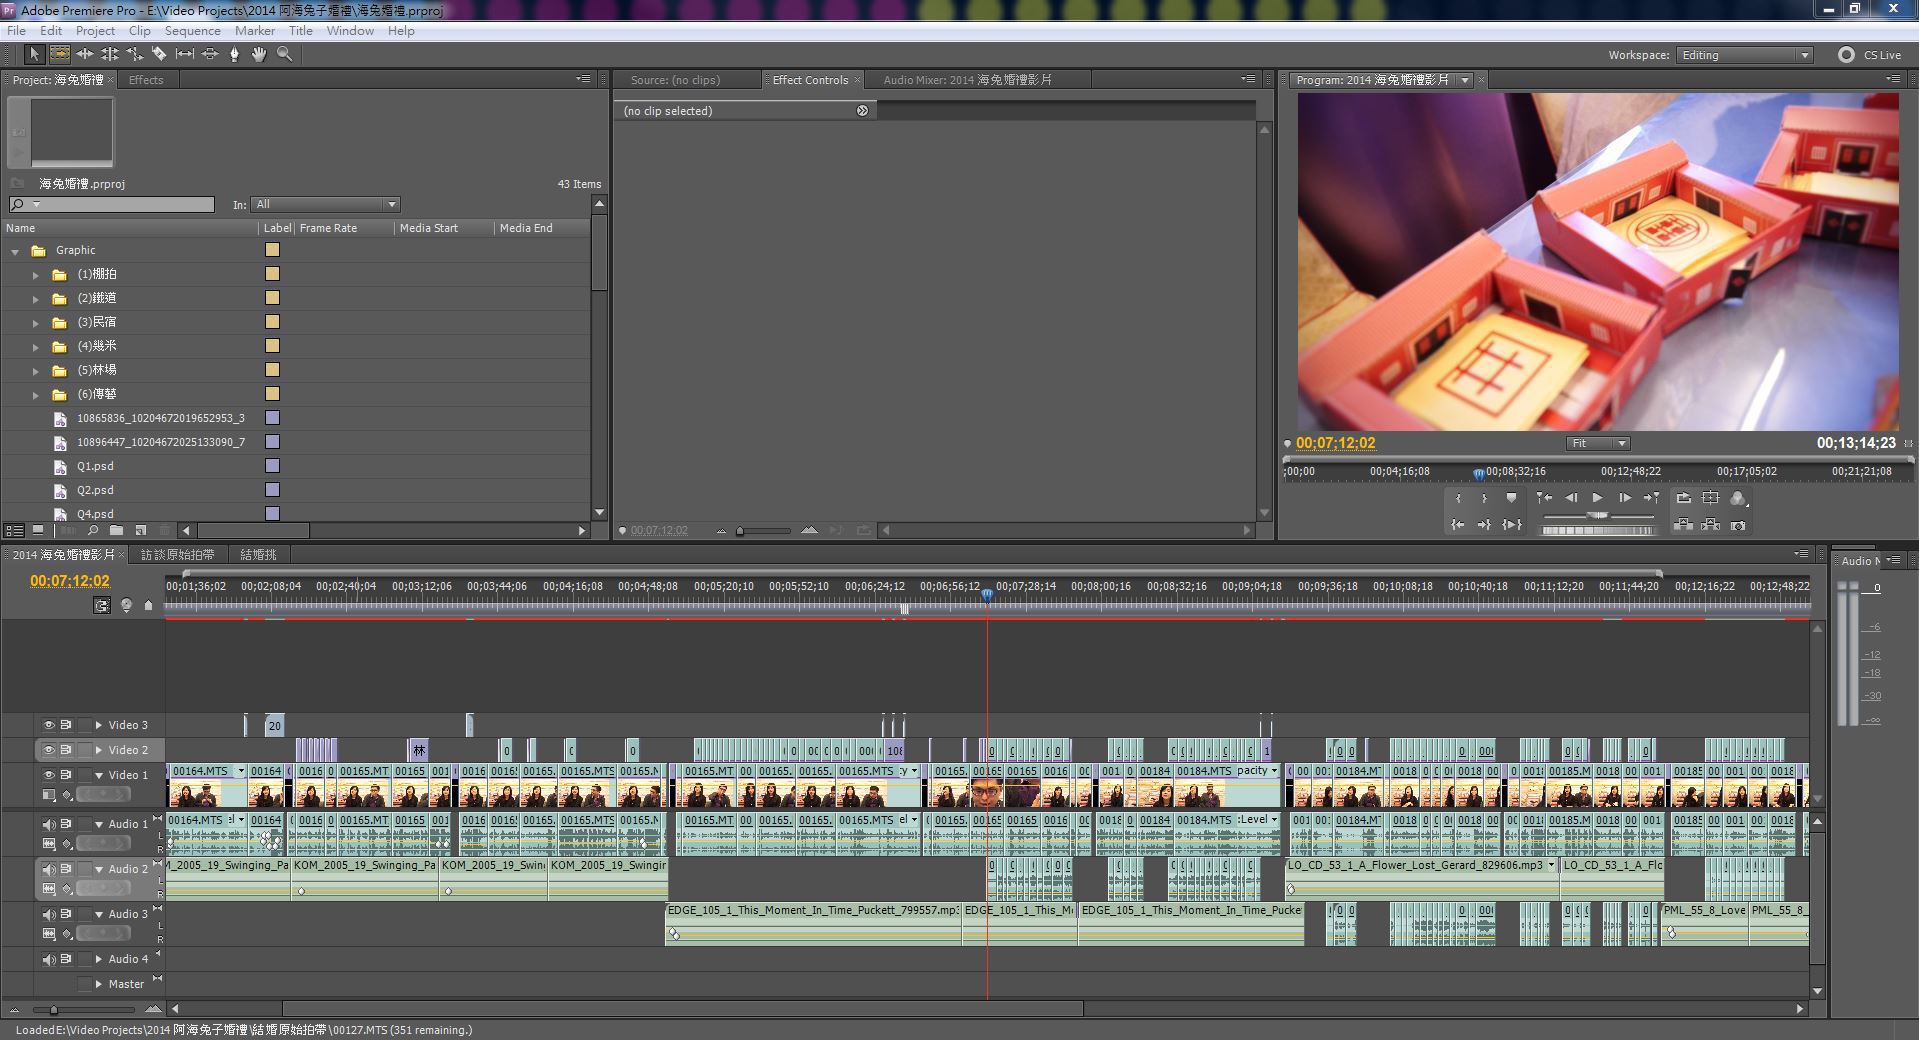
Task: Expand the Master track
Action: (99, 984)
